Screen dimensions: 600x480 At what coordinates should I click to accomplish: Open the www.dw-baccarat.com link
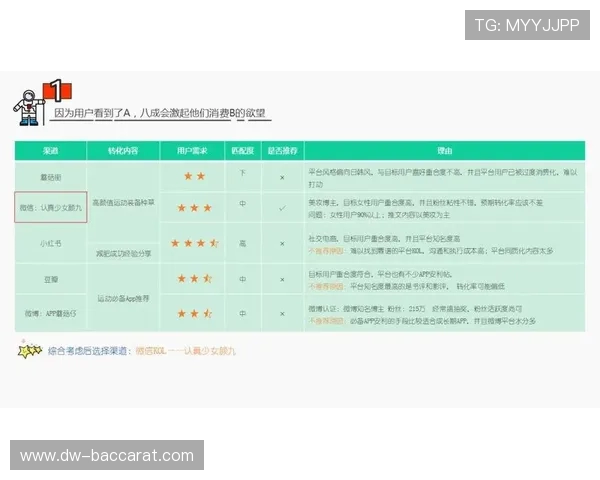click(x=107, y=456)
